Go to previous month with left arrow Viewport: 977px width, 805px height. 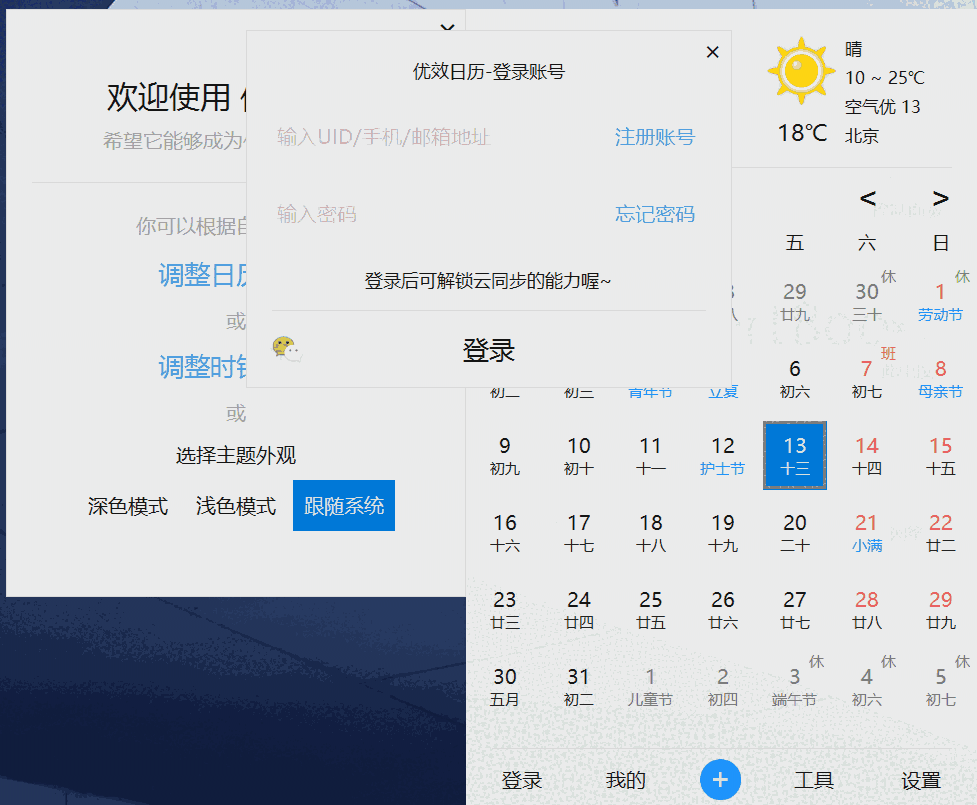coord(867,198)
